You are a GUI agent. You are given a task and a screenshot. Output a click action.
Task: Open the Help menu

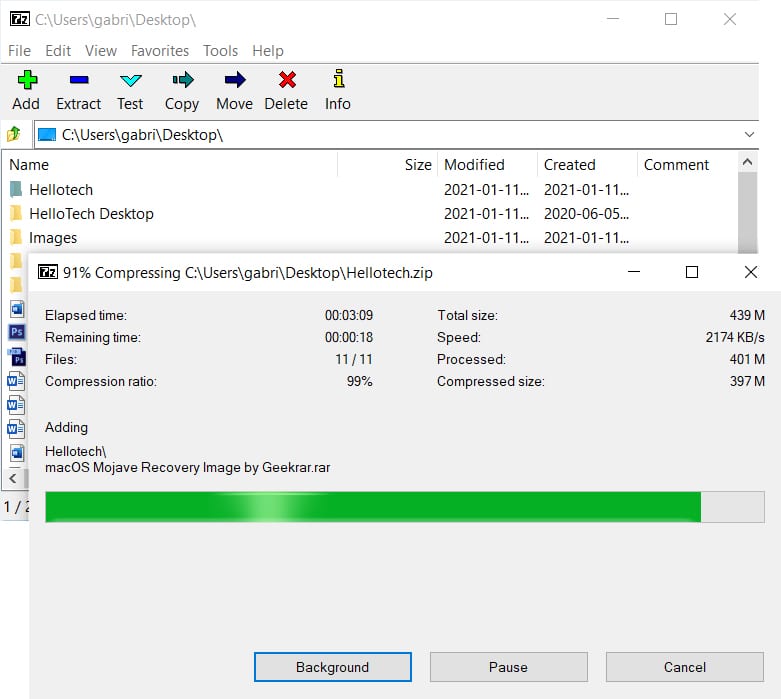(x=267, y=51)
